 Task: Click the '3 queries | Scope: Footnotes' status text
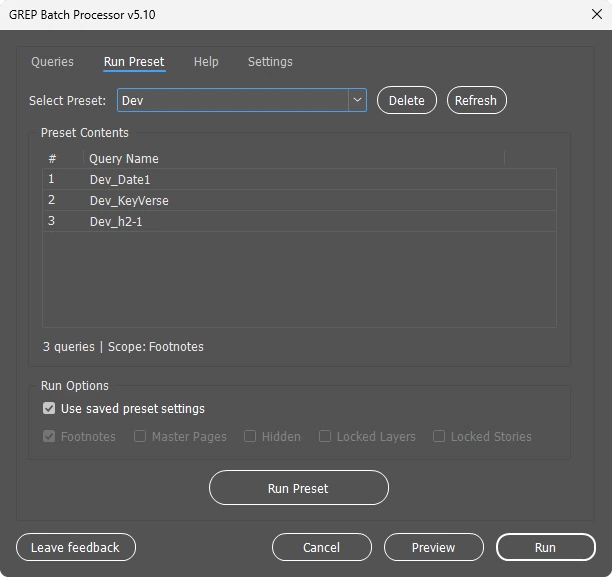pyautogui.click(x=123, y=347)
